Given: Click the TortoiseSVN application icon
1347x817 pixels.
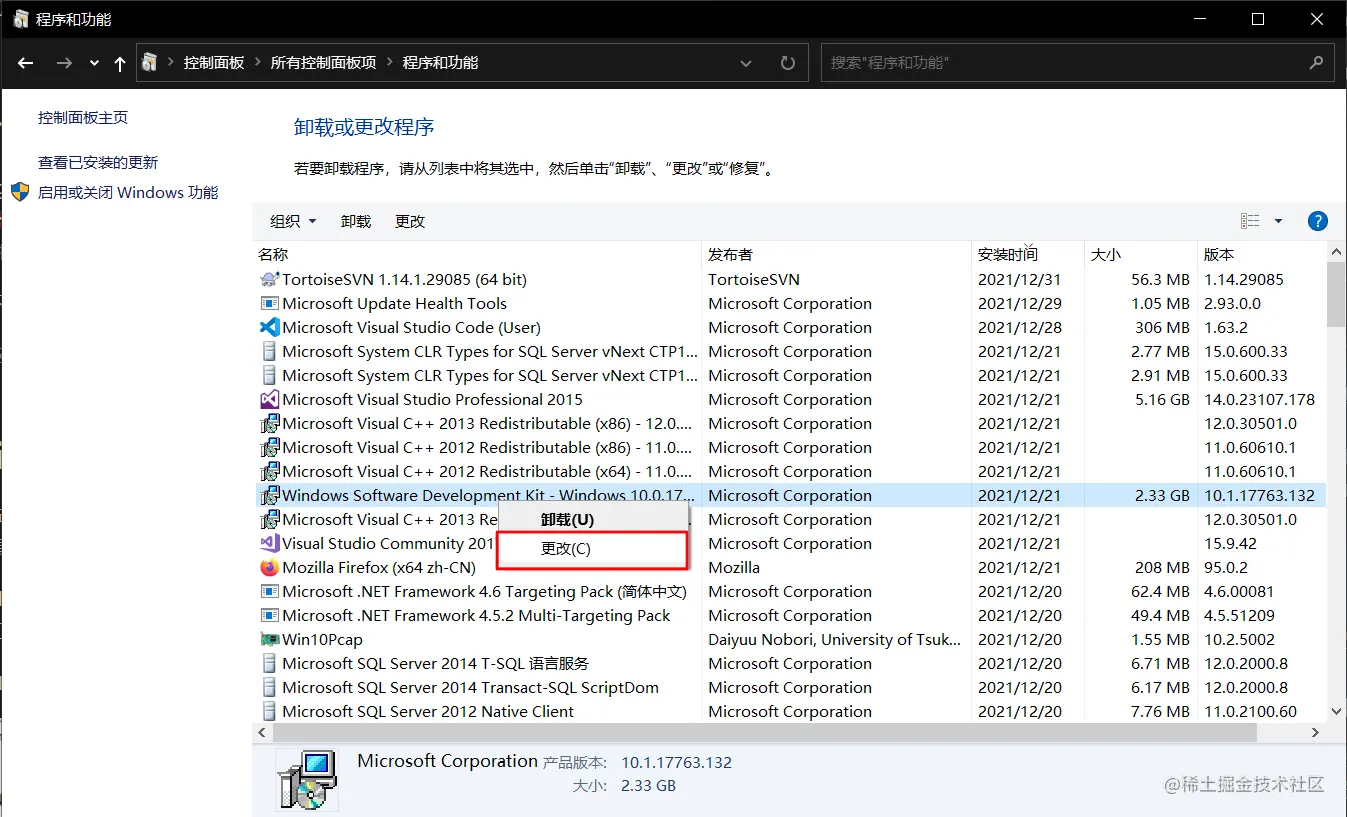Looking at the screenshot, I should 268,279.
